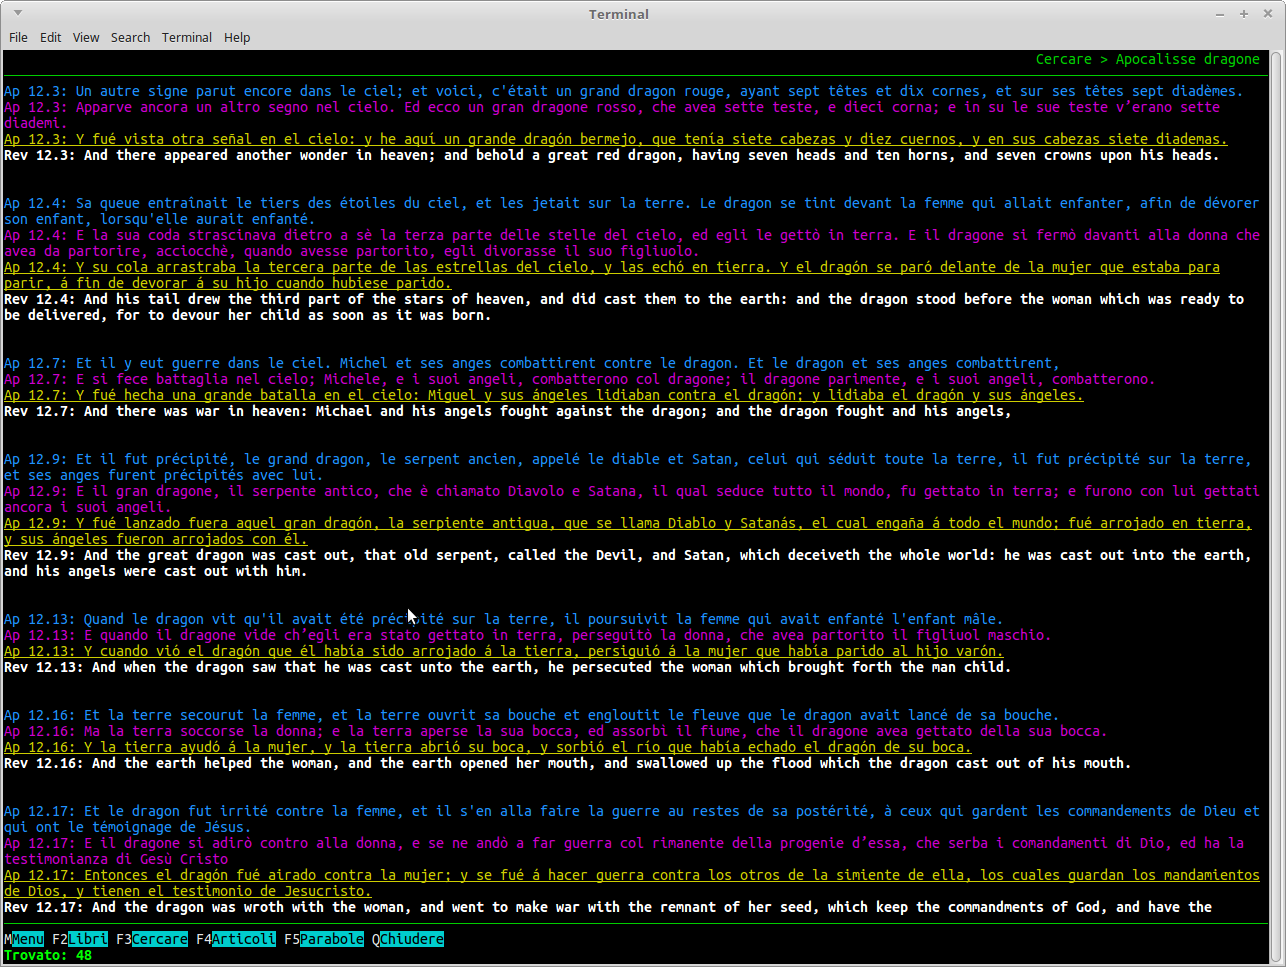Open the Help menu

coord(237,37)
